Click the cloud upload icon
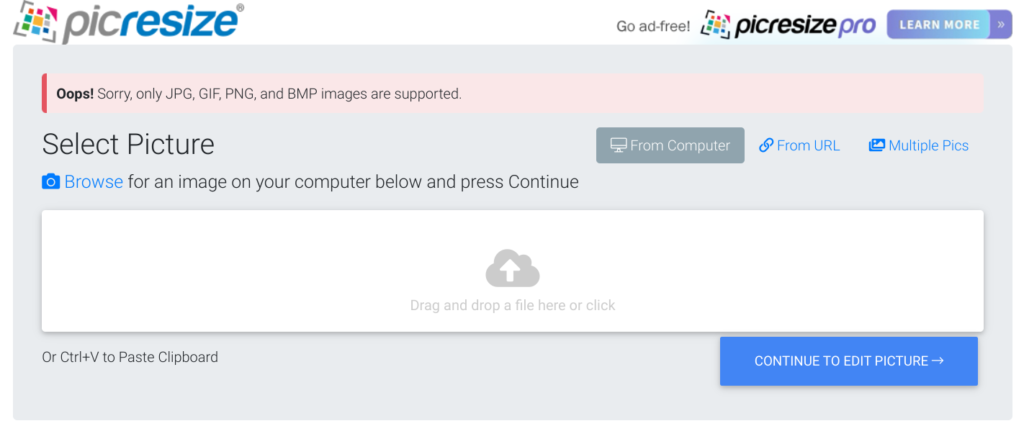This screenshot has height=426, width=1024. 513,268
